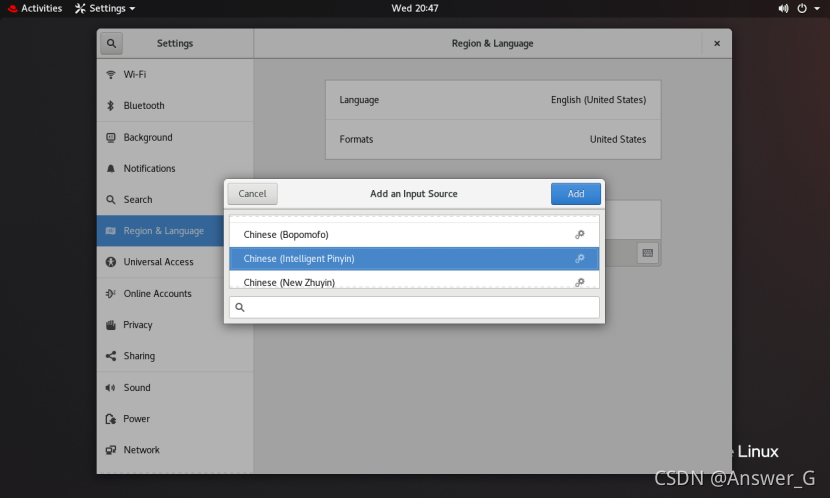Click the Language row showing English (United States)
Screen dimensions: 831x499
pos(493,100)
